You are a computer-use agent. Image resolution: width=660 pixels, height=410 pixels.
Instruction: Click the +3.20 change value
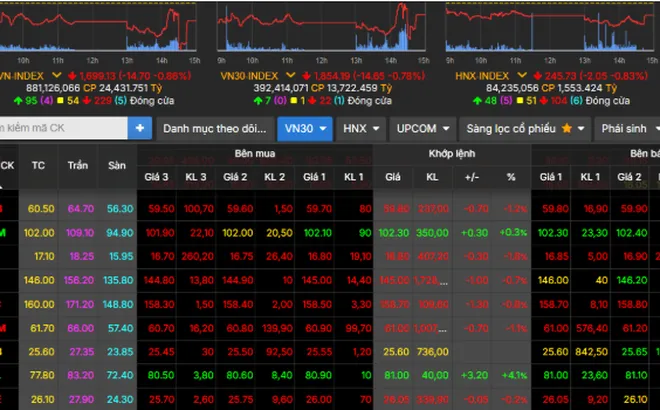(474, 375)
